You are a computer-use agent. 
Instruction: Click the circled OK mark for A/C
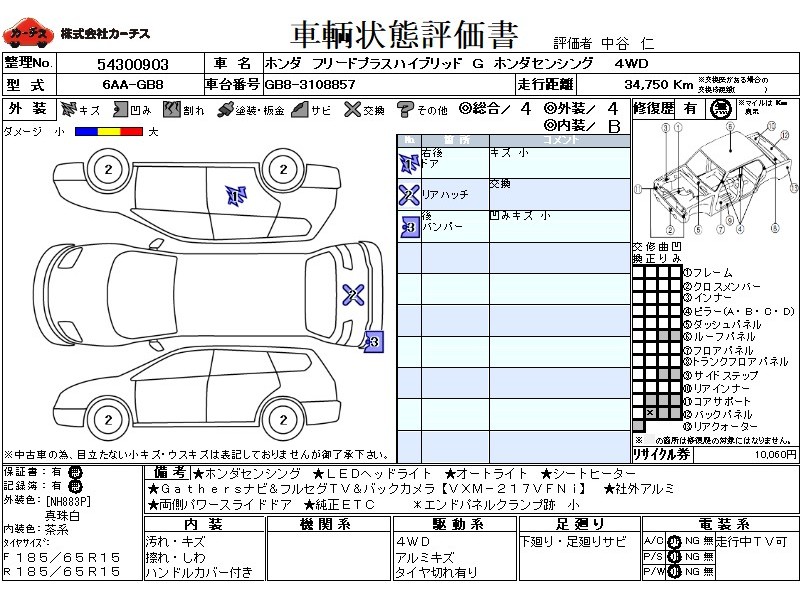click(674, 541)
